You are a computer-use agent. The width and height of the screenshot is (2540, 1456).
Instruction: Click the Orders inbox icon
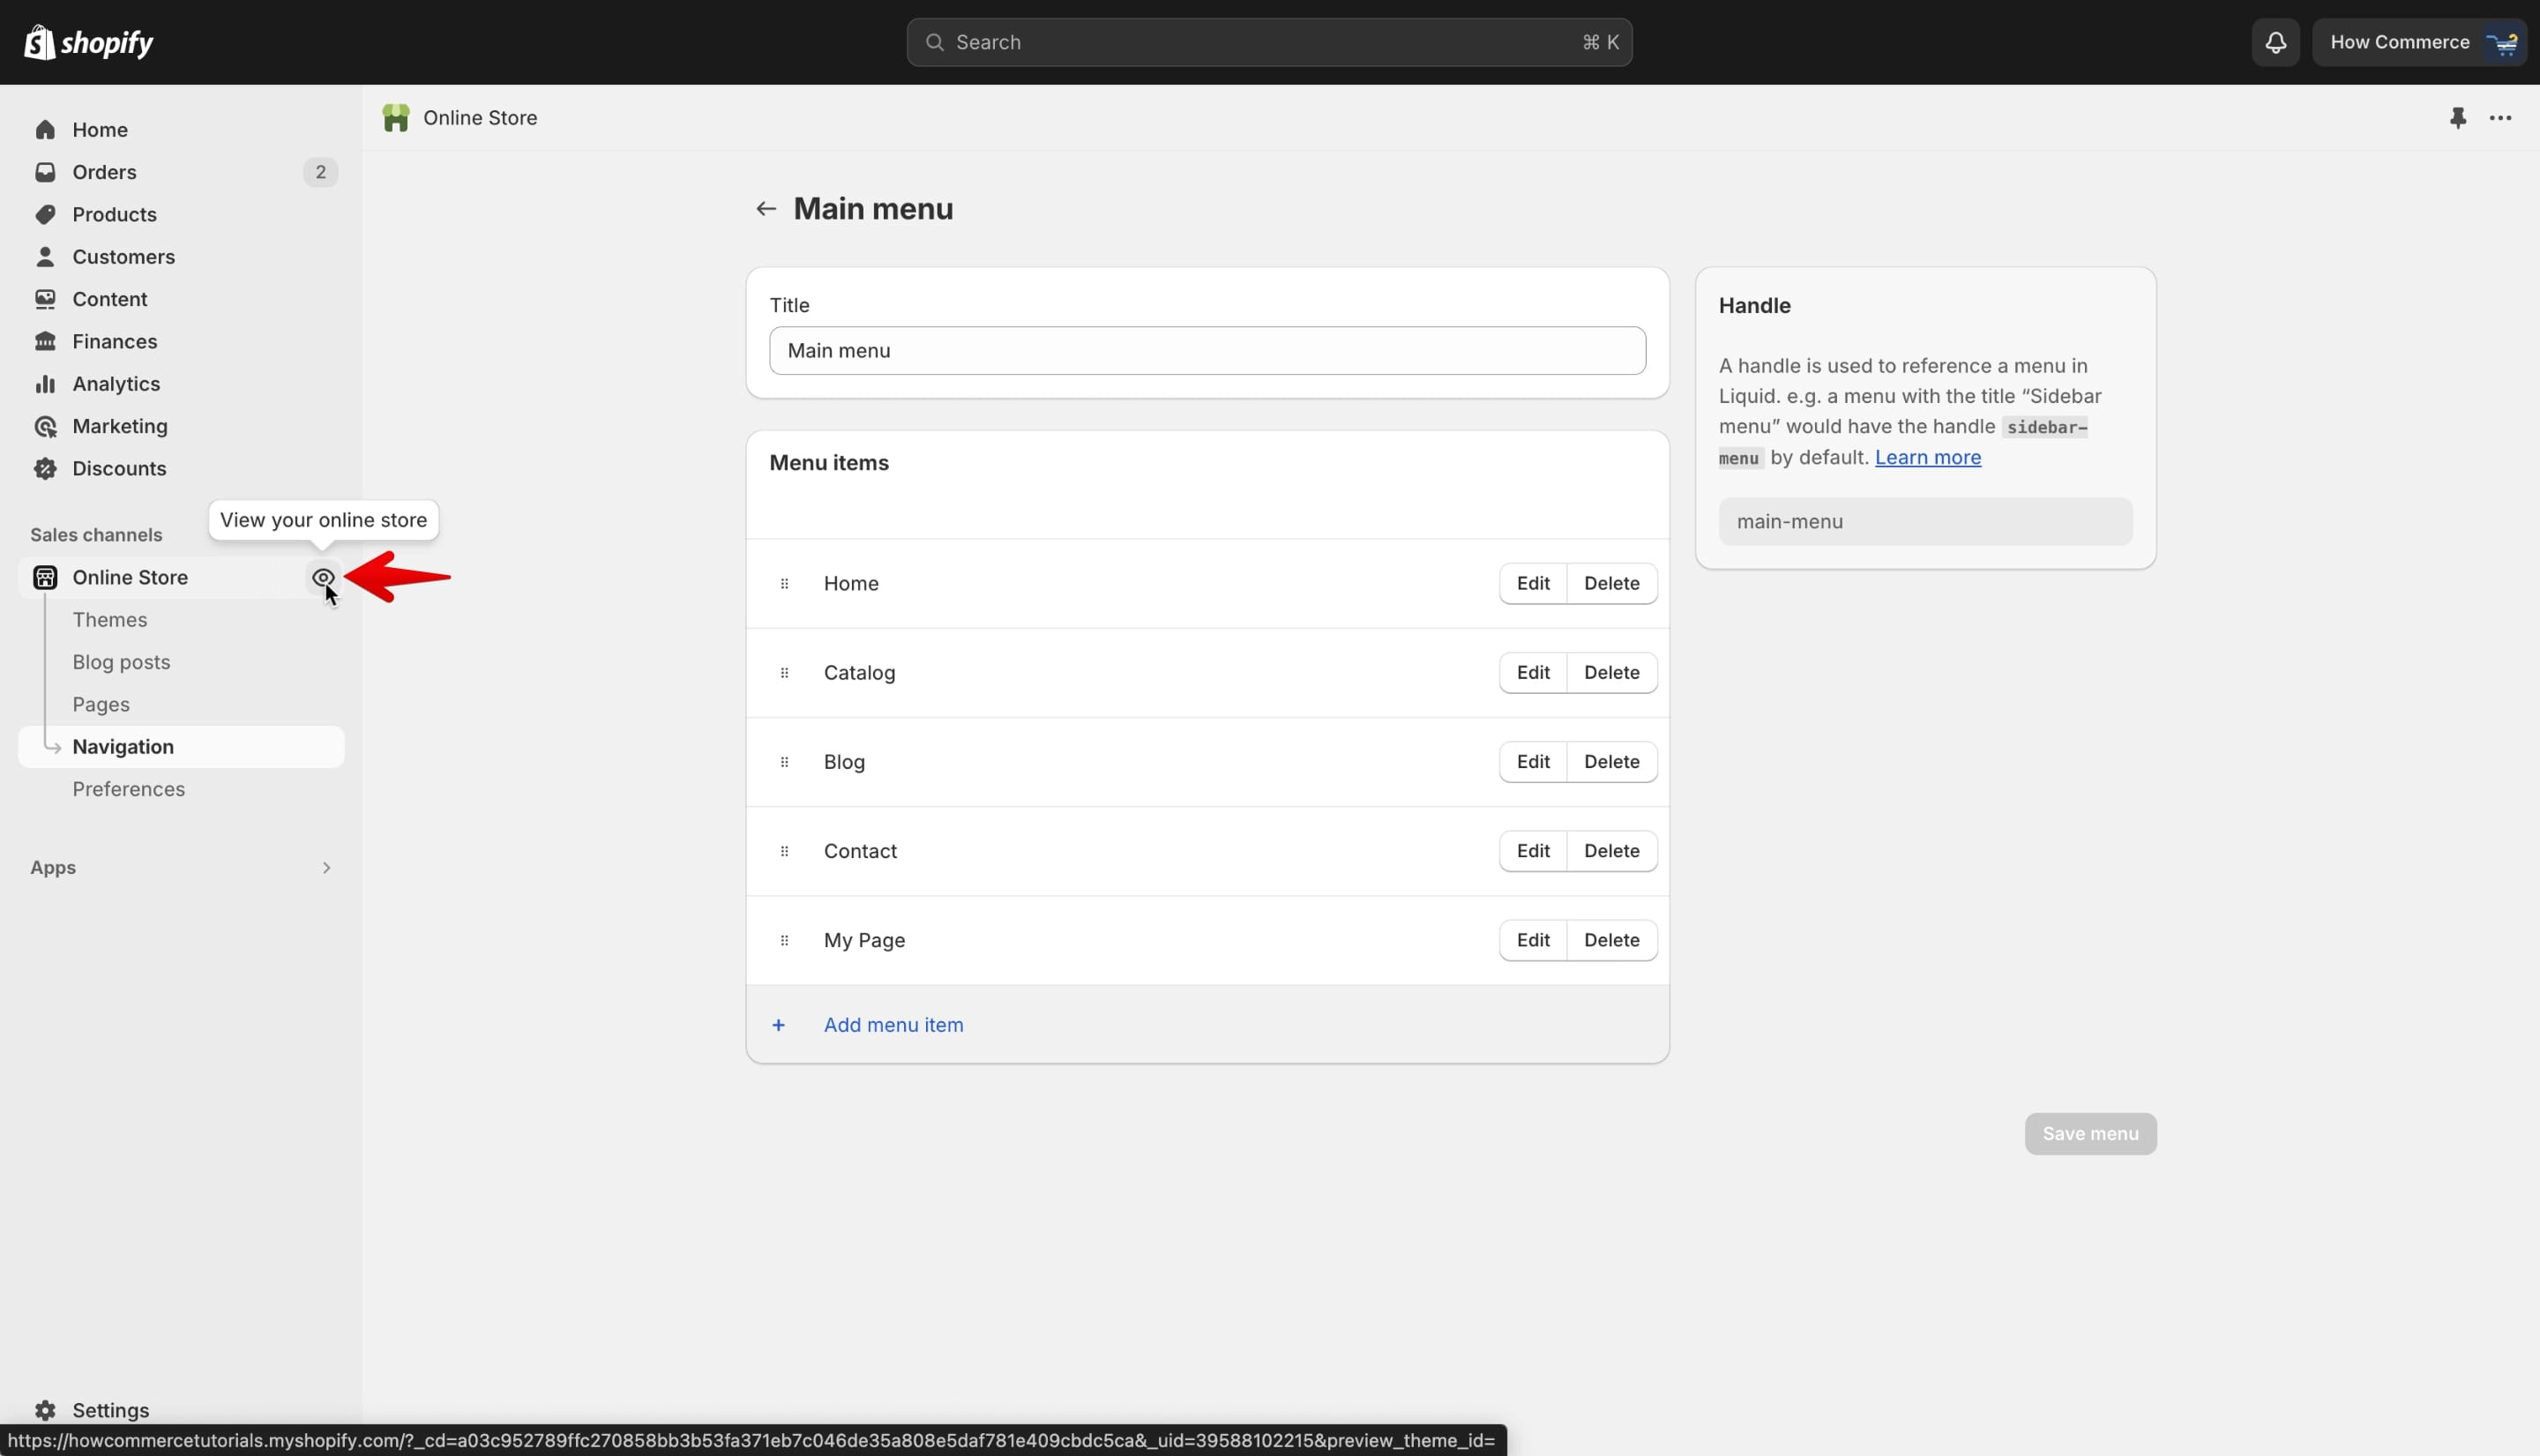pos(45,172)
